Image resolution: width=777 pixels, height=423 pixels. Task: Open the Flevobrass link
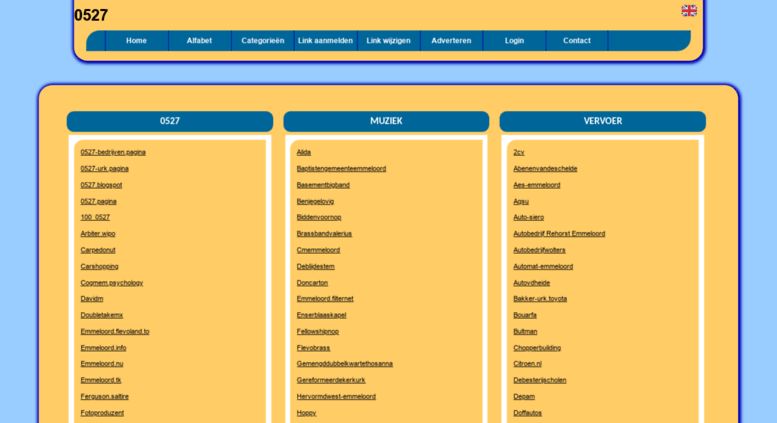(314, 347)
